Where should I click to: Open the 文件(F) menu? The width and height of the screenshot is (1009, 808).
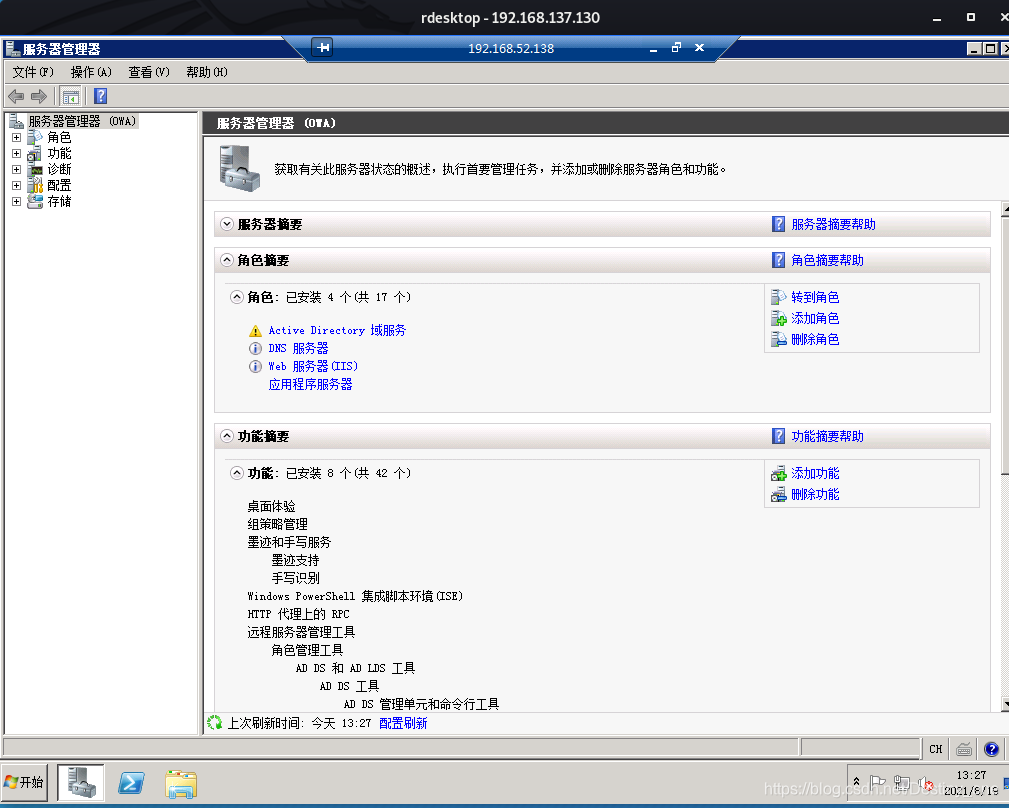33,72
